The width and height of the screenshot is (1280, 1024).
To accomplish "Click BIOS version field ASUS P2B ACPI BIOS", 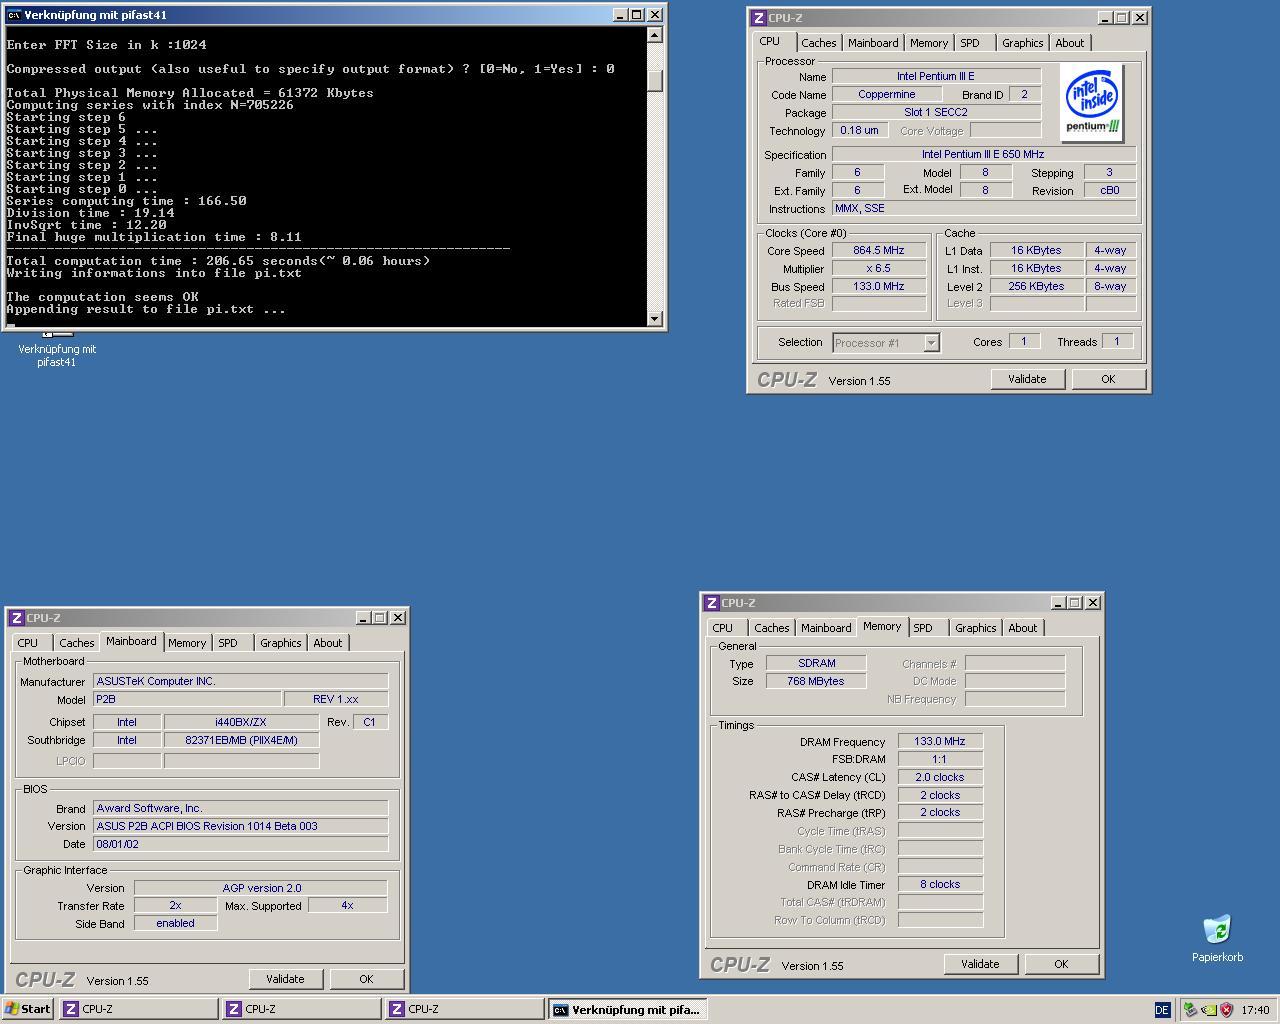I will click(240, 826).
